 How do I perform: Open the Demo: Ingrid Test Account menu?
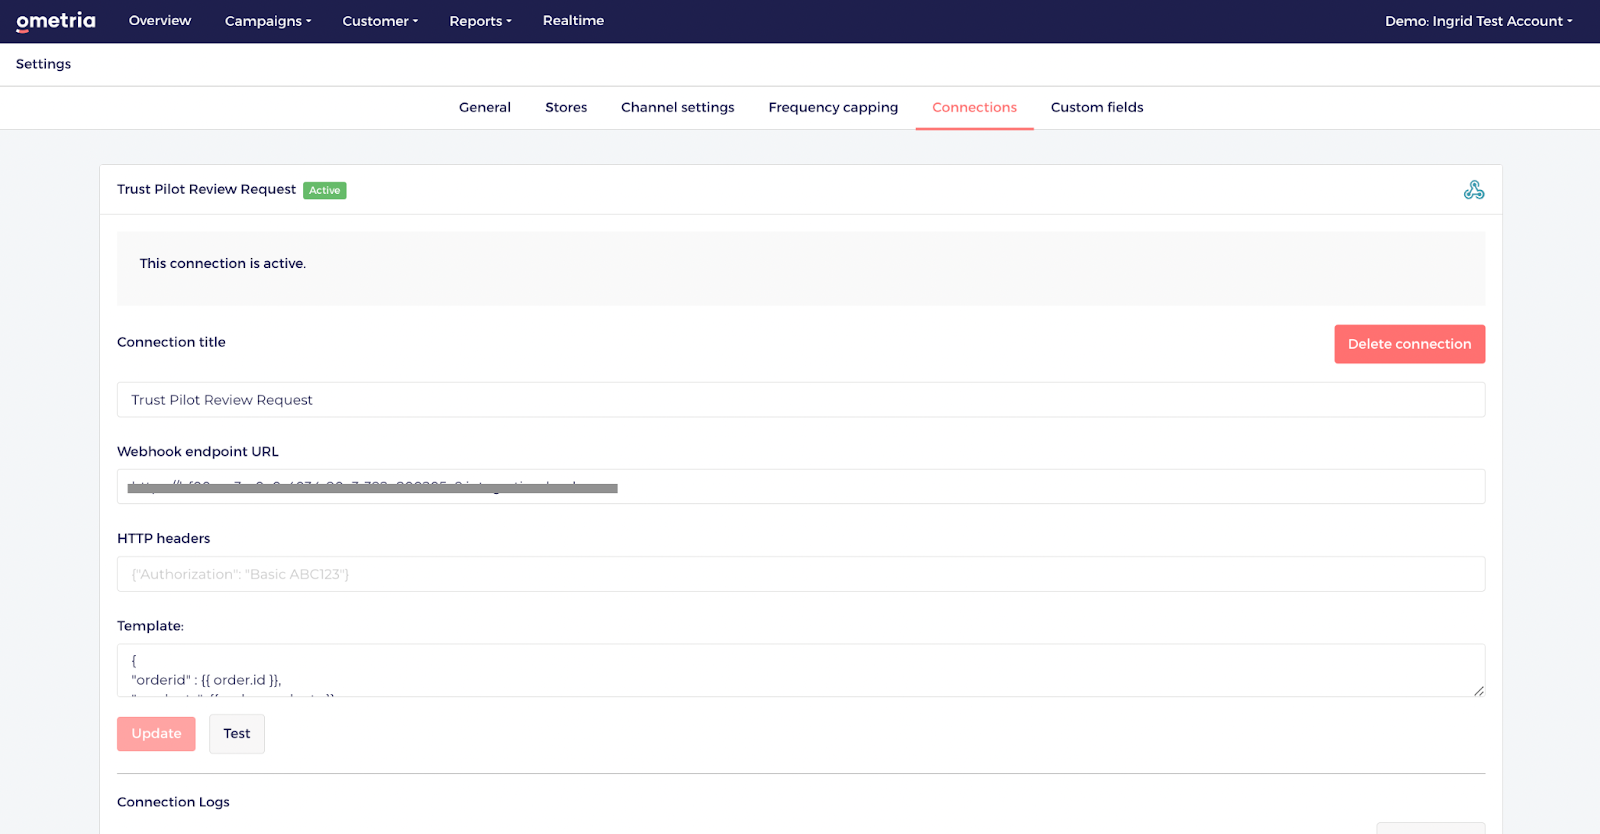tap(1478, 21)
